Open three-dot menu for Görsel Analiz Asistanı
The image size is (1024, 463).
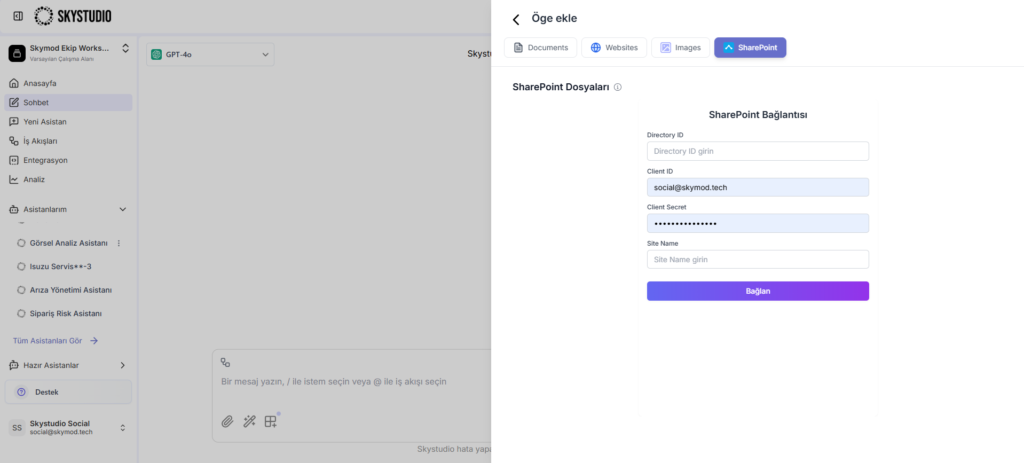click(x=119, y=243)
